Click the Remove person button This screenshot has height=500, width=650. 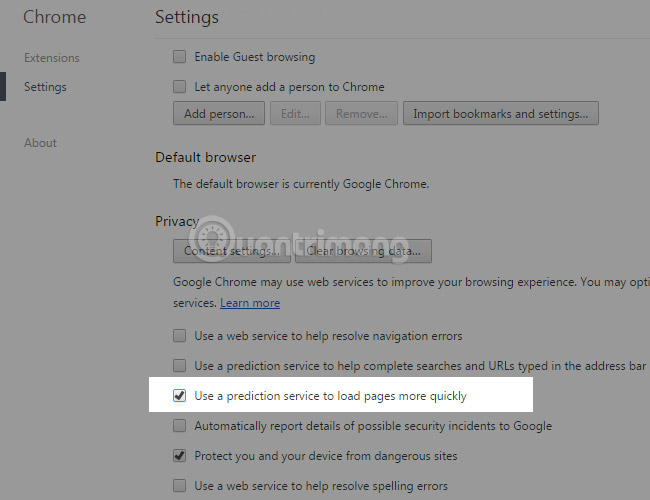tap(361, 113)
